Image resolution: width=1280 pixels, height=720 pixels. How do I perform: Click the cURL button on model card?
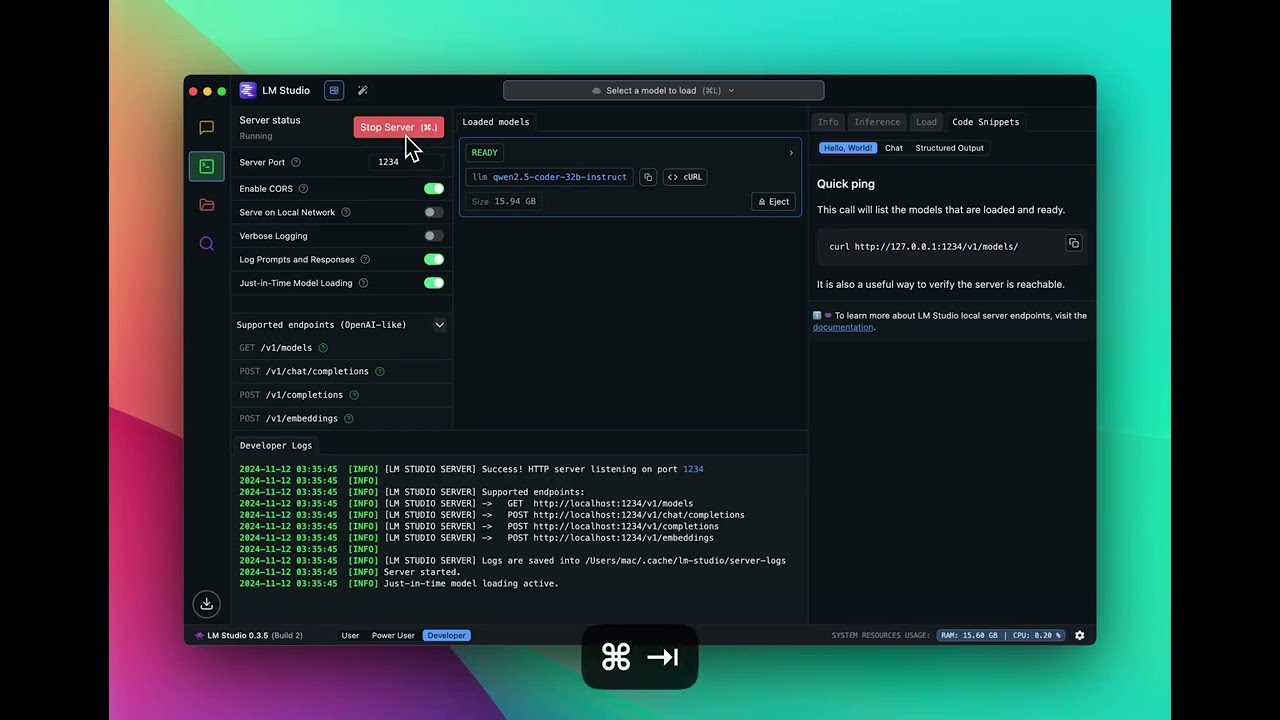(685, 177)
